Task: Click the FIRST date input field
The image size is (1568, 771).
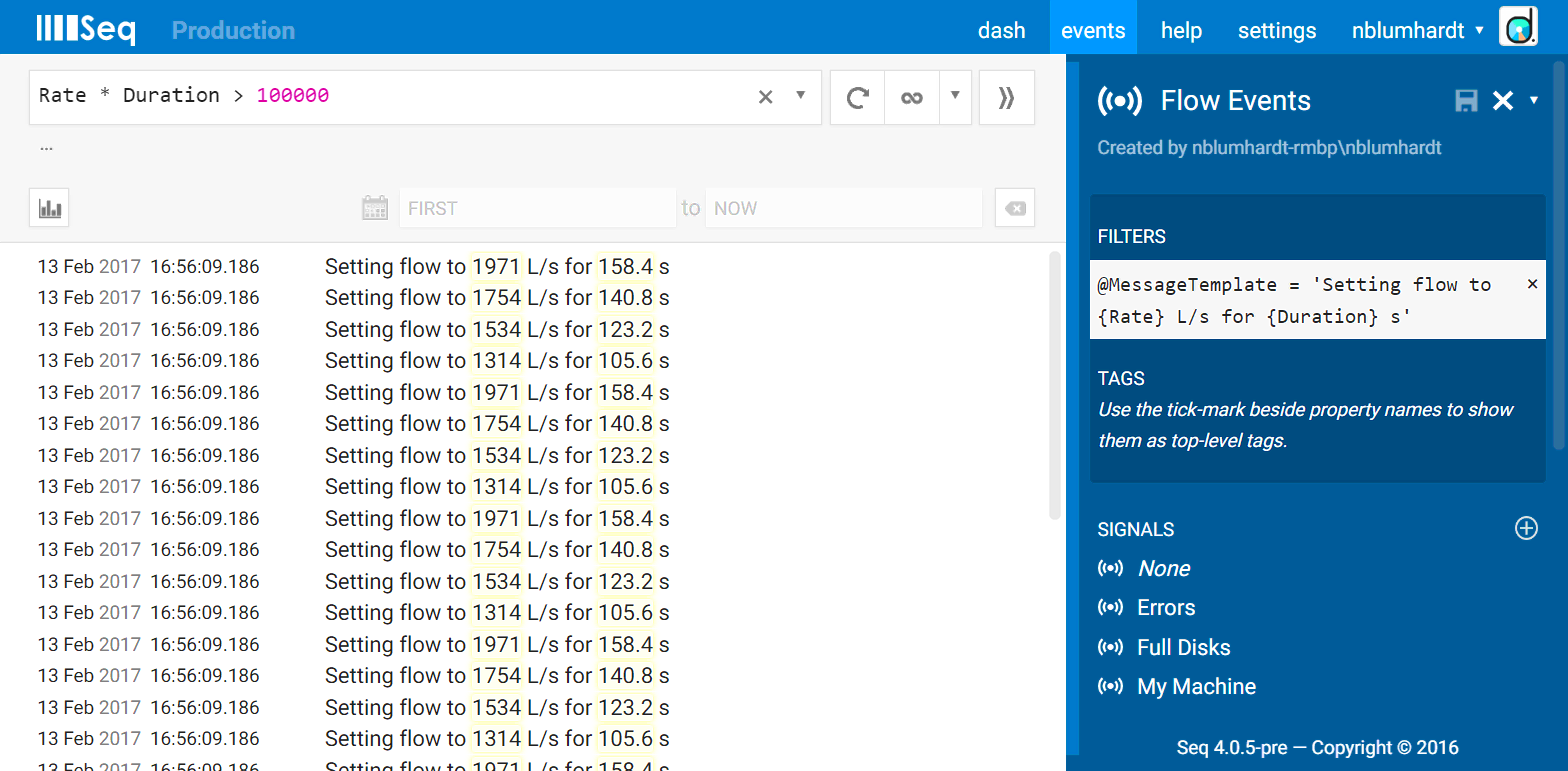Action: [538, 208]
